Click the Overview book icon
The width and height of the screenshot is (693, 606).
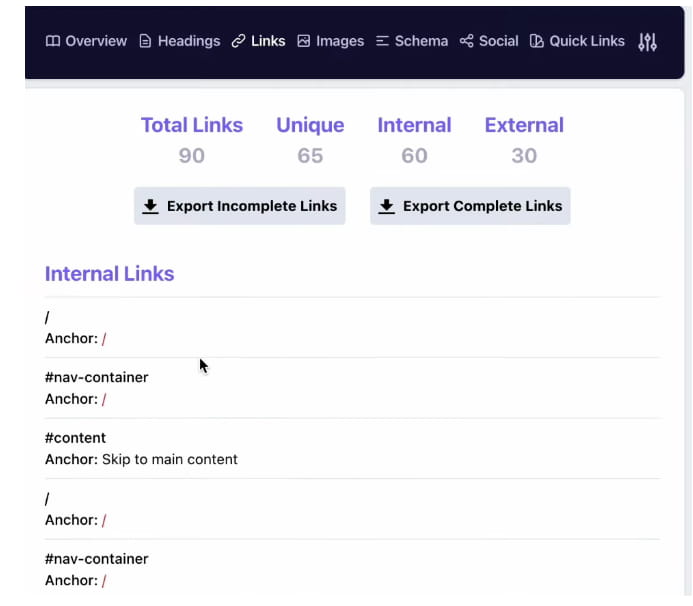53,41
